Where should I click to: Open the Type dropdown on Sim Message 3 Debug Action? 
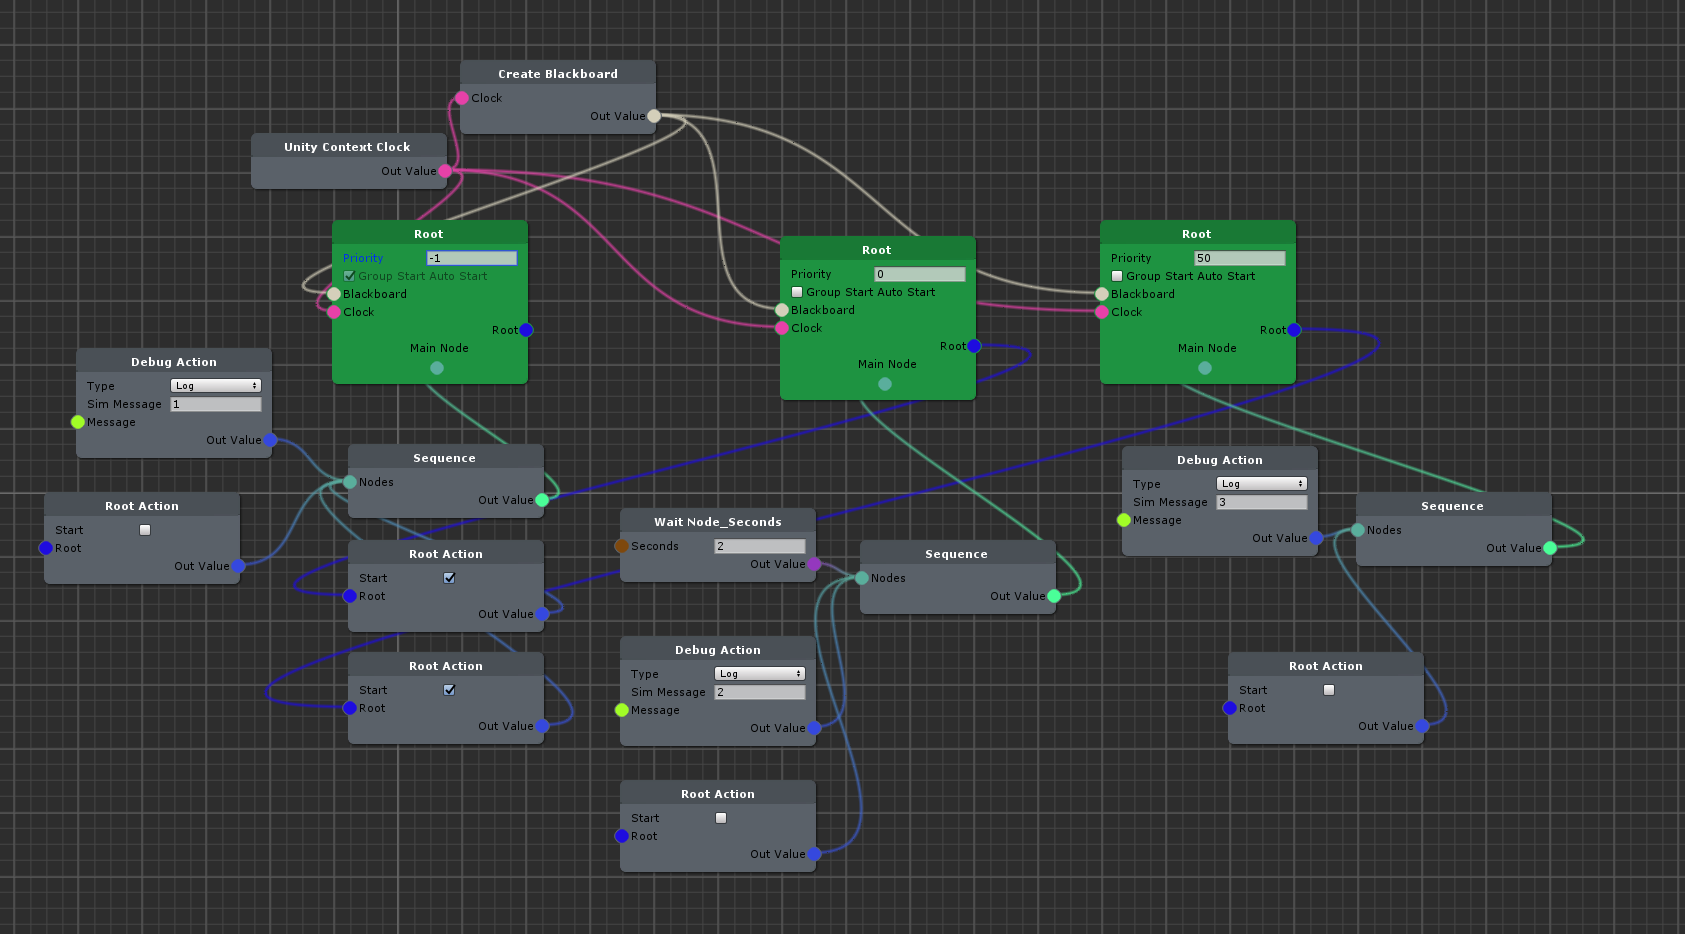tap(1261, 483)
